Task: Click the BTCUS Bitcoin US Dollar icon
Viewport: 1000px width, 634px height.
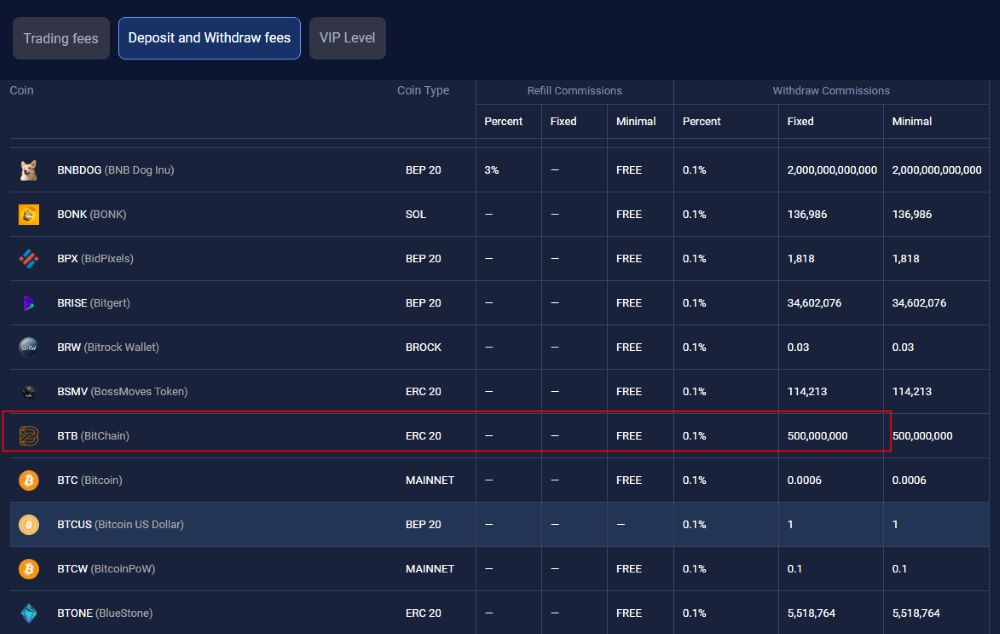Action: click(29, 524)
